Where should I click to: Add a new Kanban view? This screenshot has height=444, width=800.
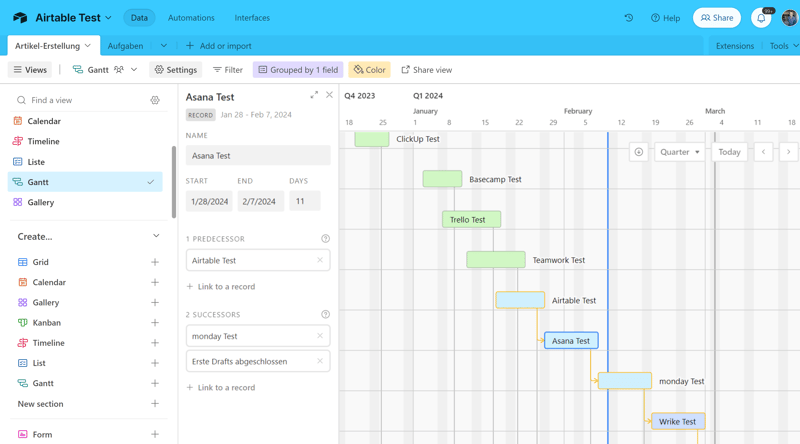pyautogui.click(x=155, y=323)
